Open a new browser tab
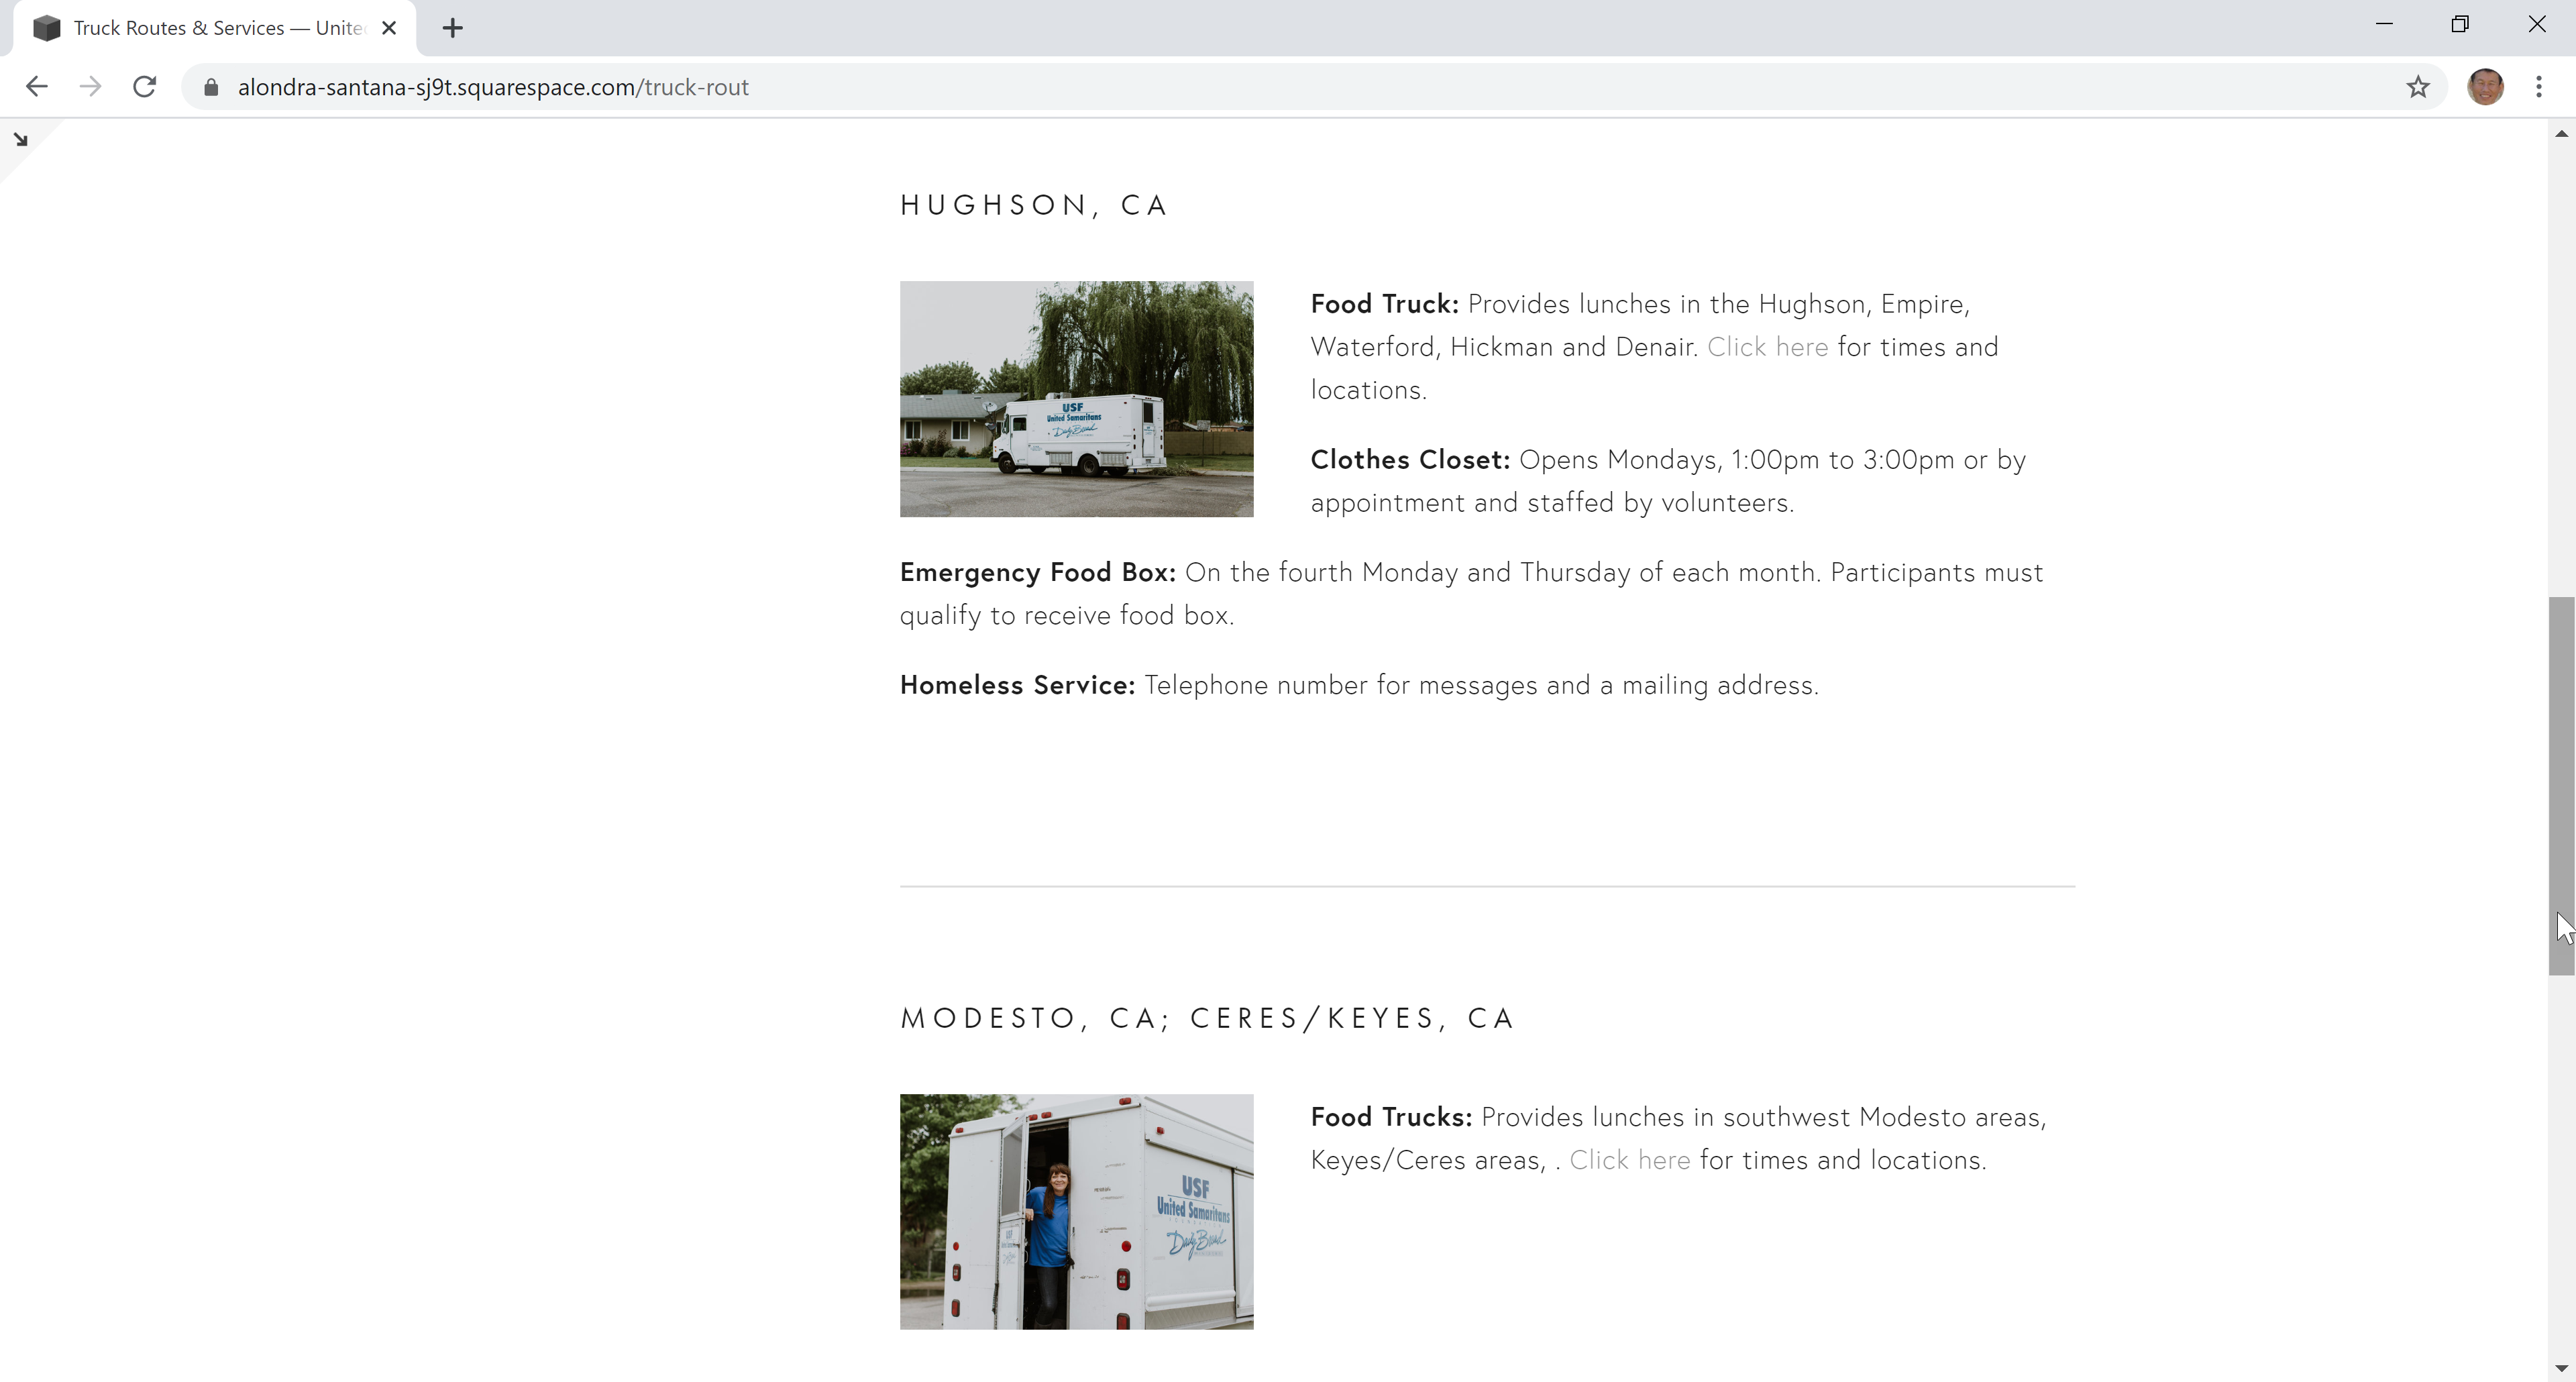This screenshot has width=2576, height=1382. (453, 28)
